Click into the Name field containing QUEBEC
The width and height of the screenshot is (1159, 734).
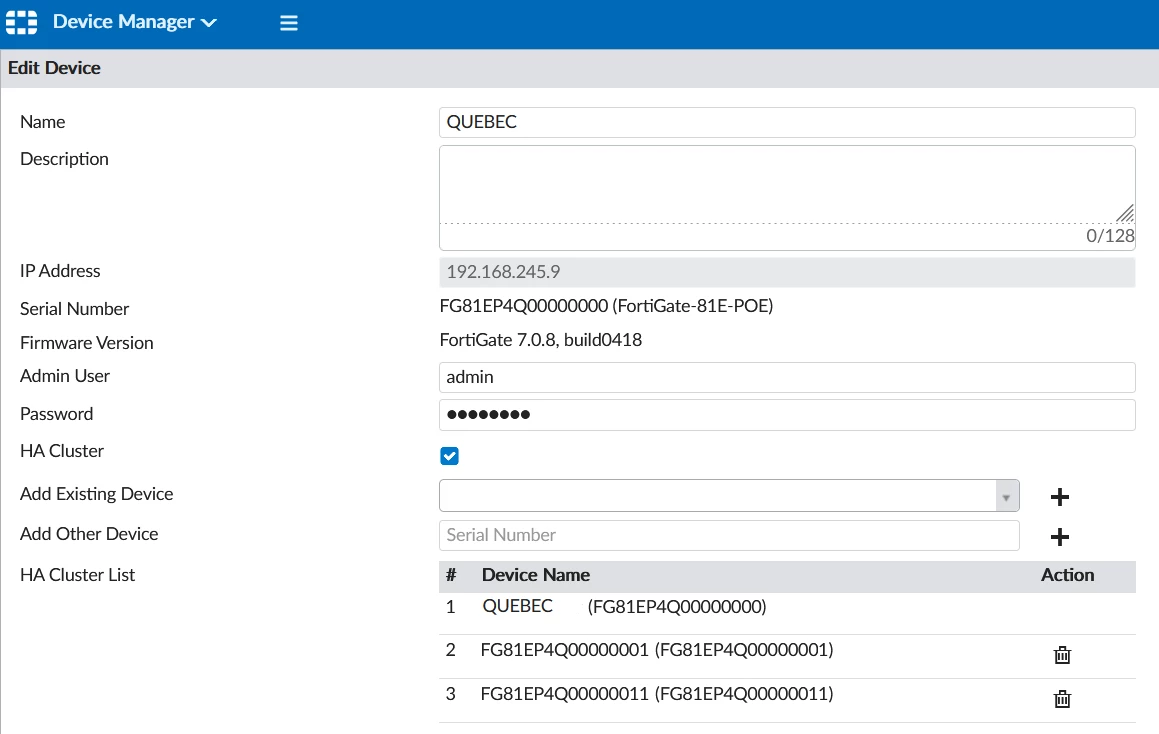[787, 122]
